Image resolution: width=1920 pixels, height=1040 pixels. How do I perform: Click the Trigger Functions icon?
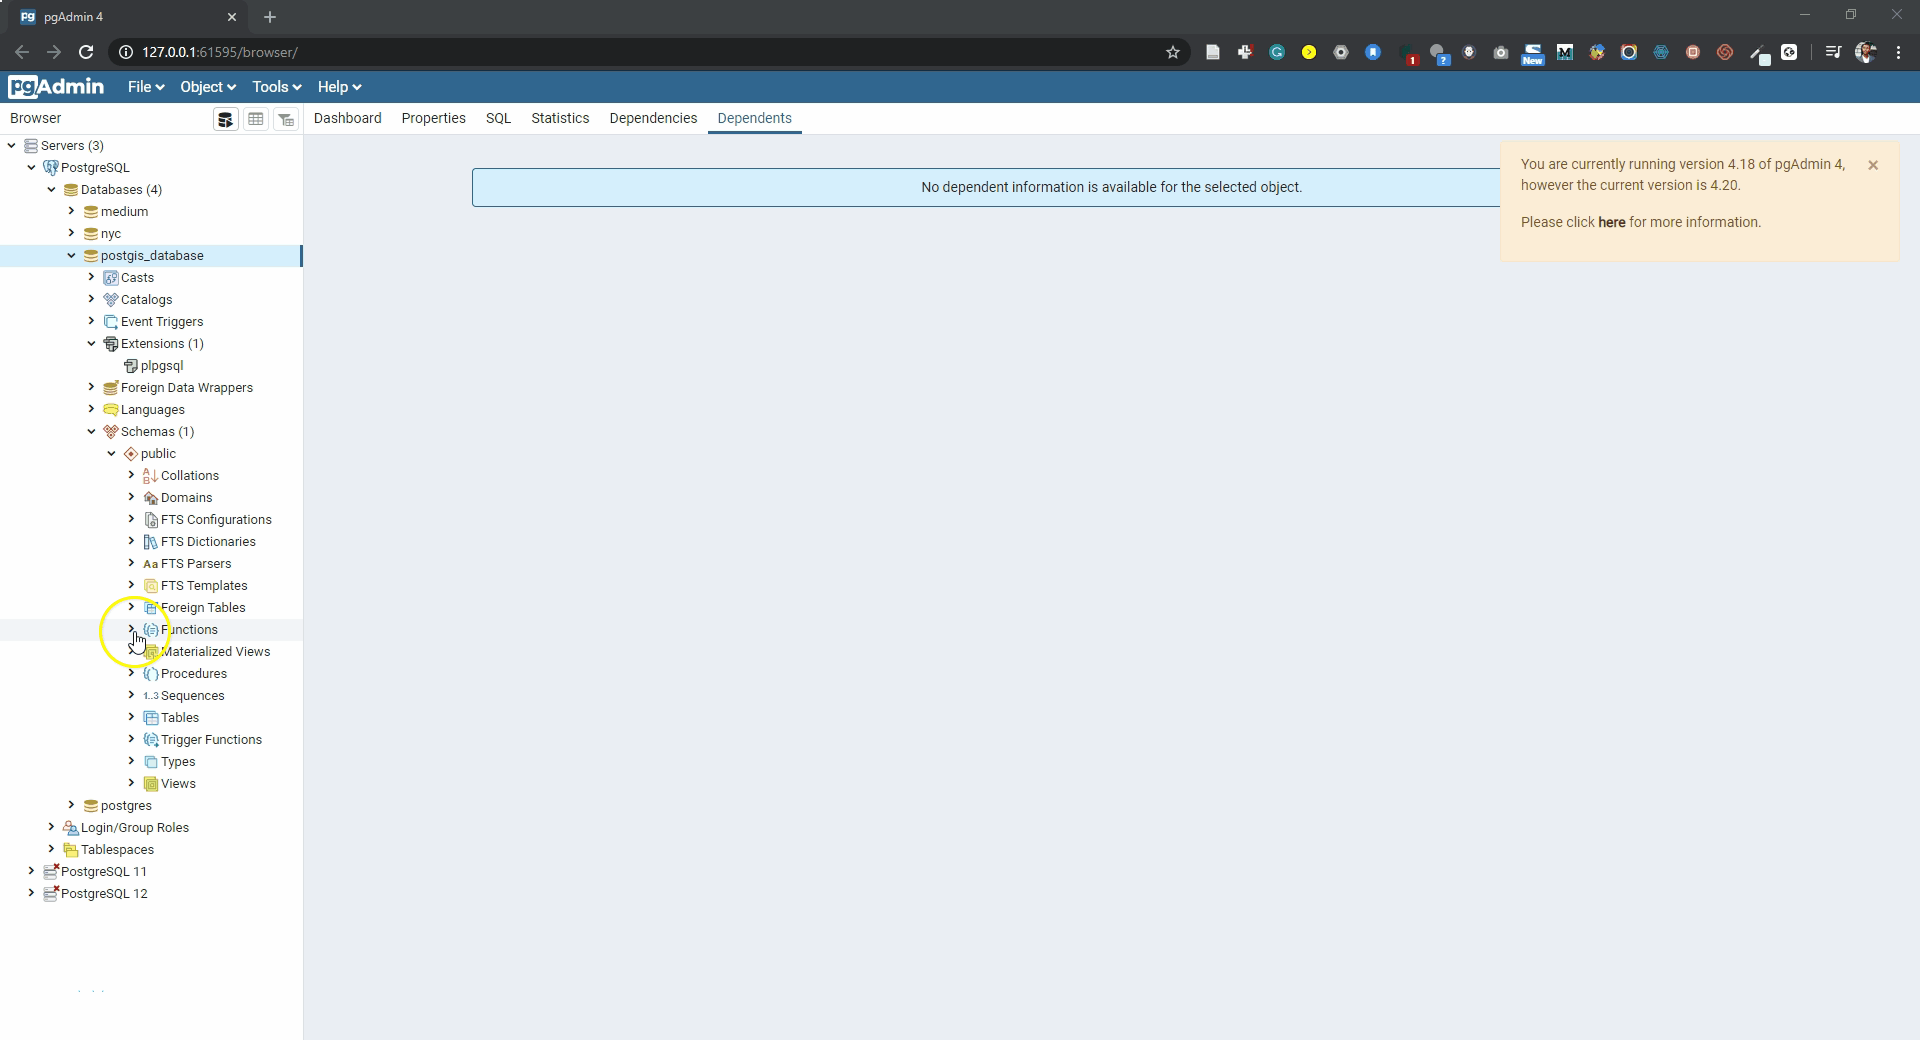click(x=151, y=740)
